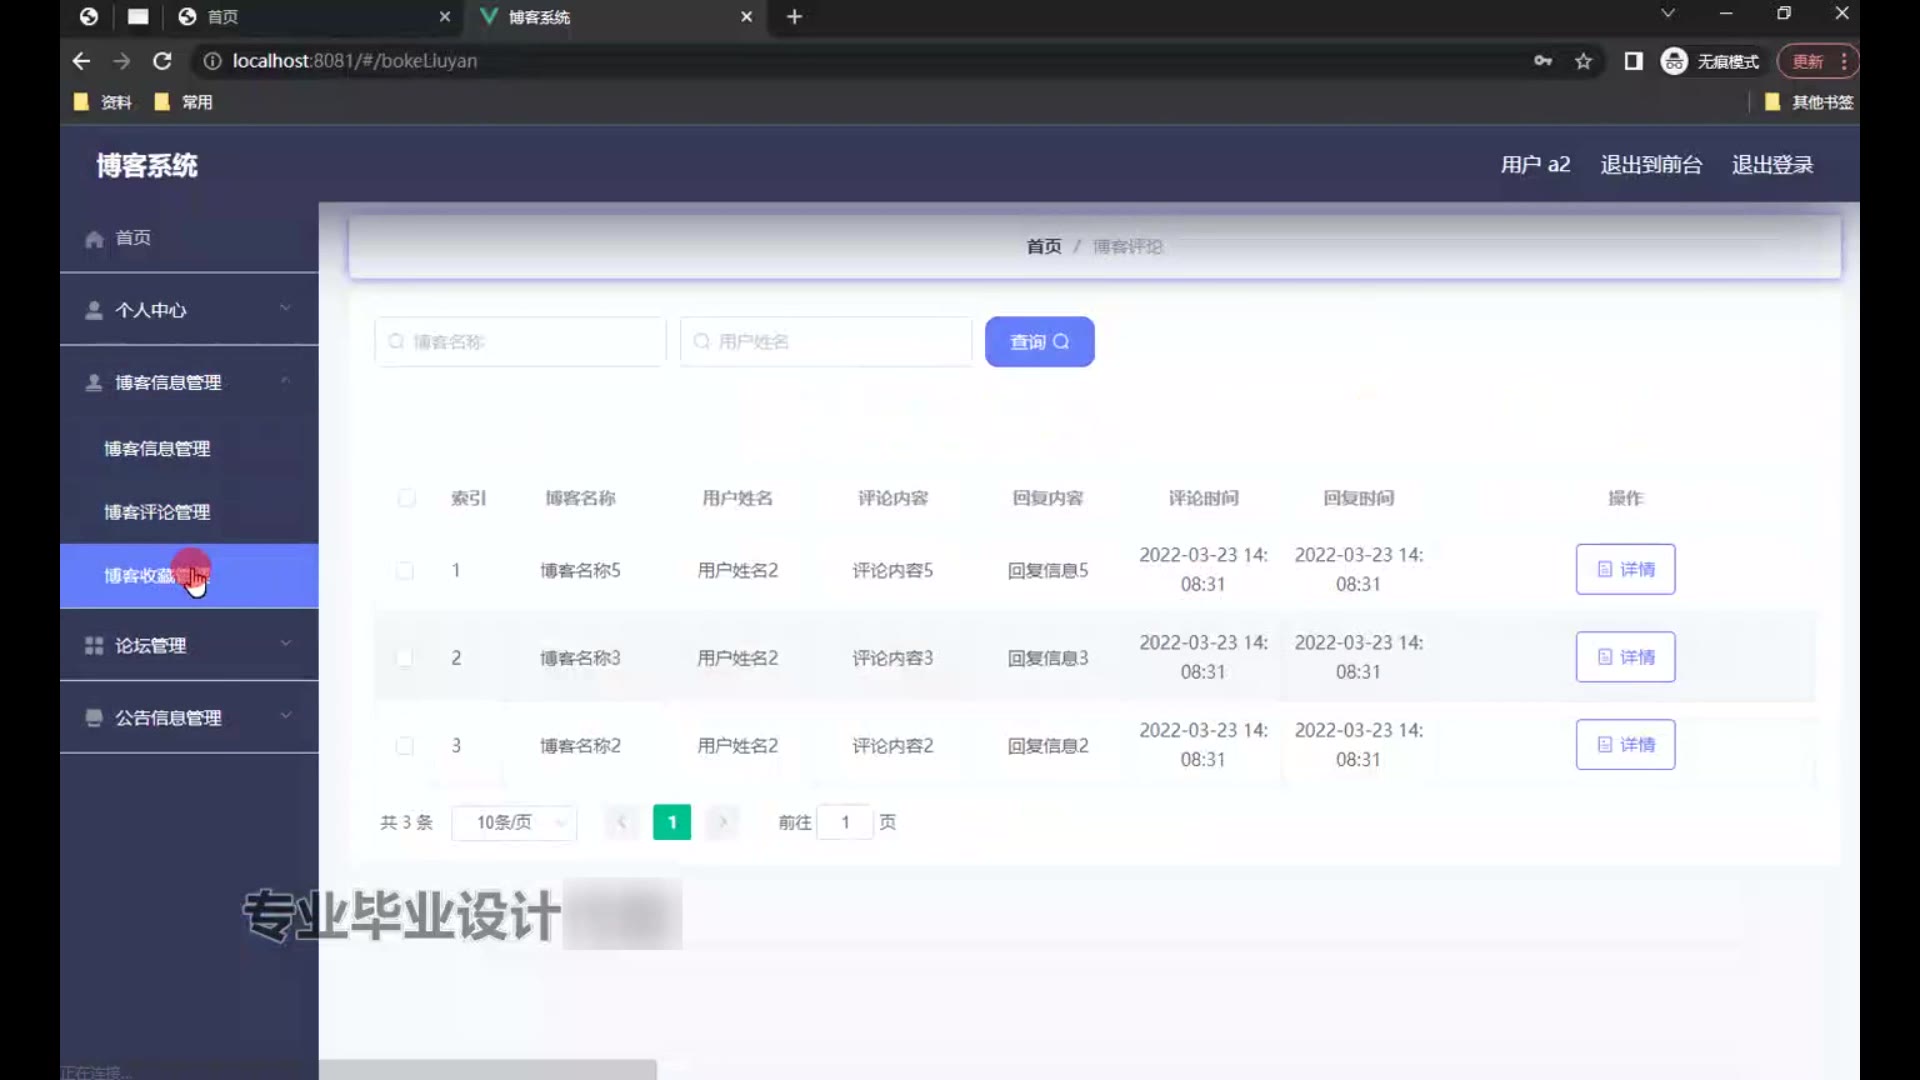
Task: Click the 评论内容5 table cell
Action: pyautogui.click(x=892, y=570)
